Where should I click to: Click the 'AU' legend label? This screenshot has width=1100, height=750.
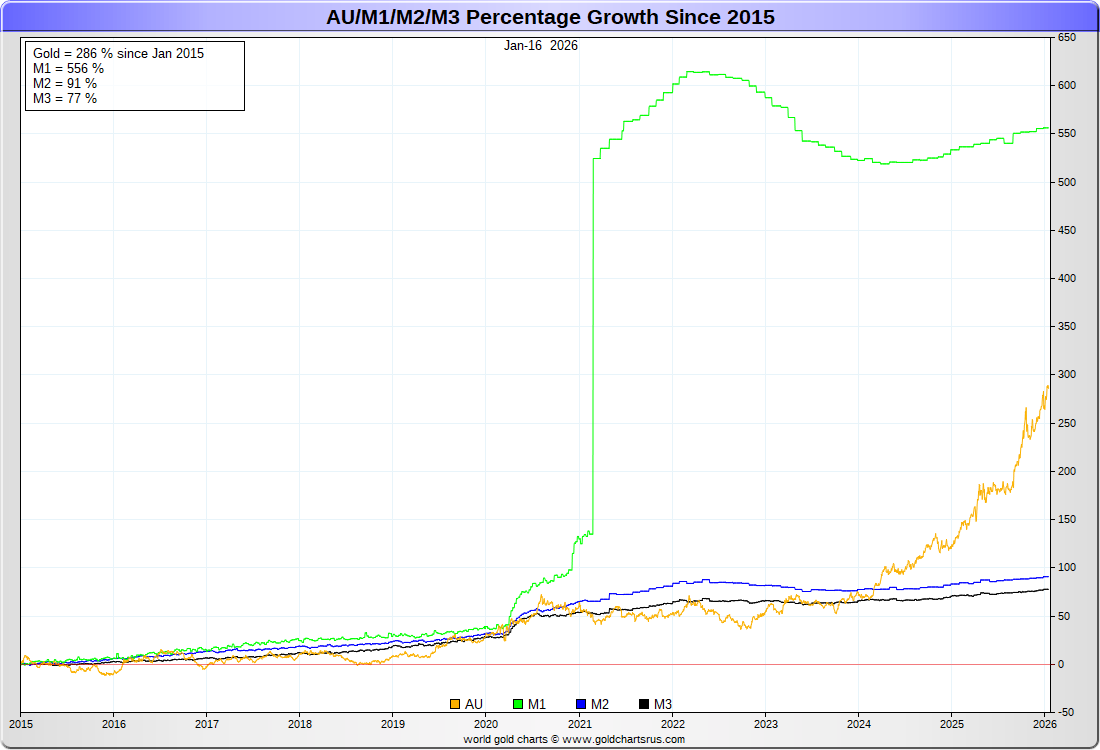[x=474, y=704]
